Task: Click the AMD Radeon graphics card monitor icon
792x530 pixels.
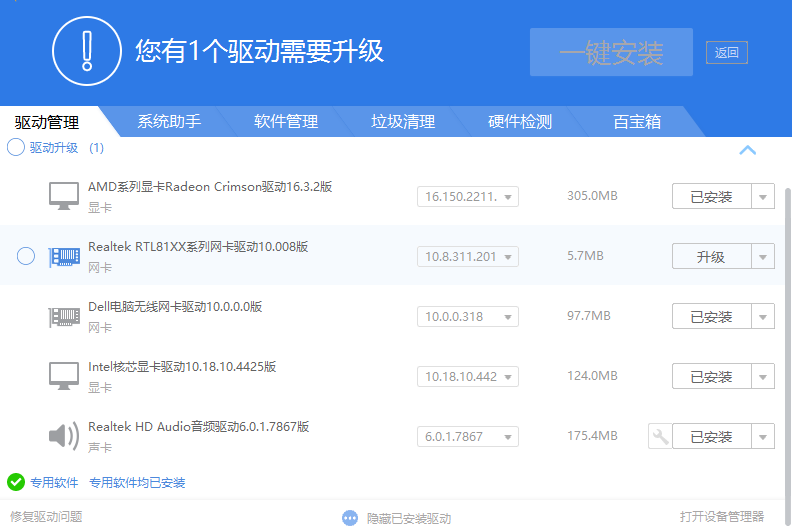Action: [64, 196]
